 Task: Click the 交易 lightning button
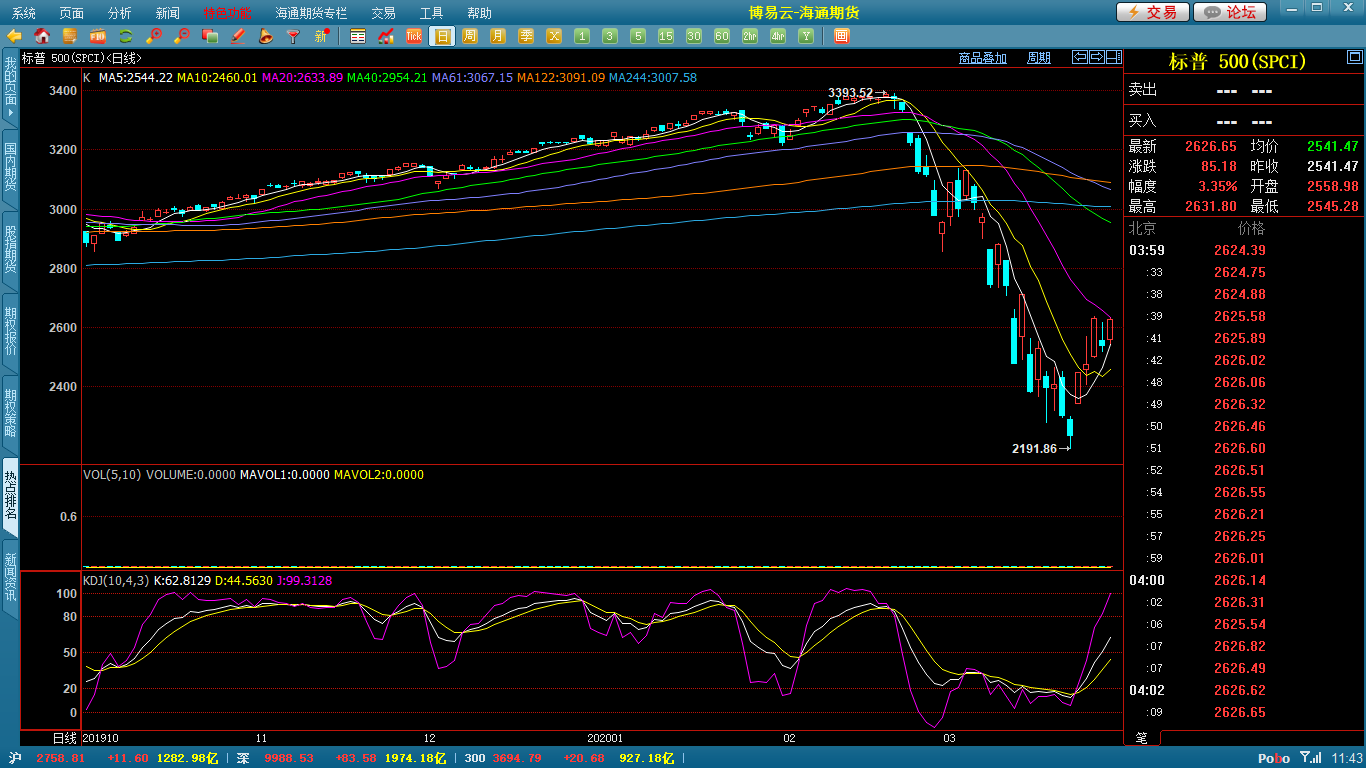click(x=1152, y=12)
